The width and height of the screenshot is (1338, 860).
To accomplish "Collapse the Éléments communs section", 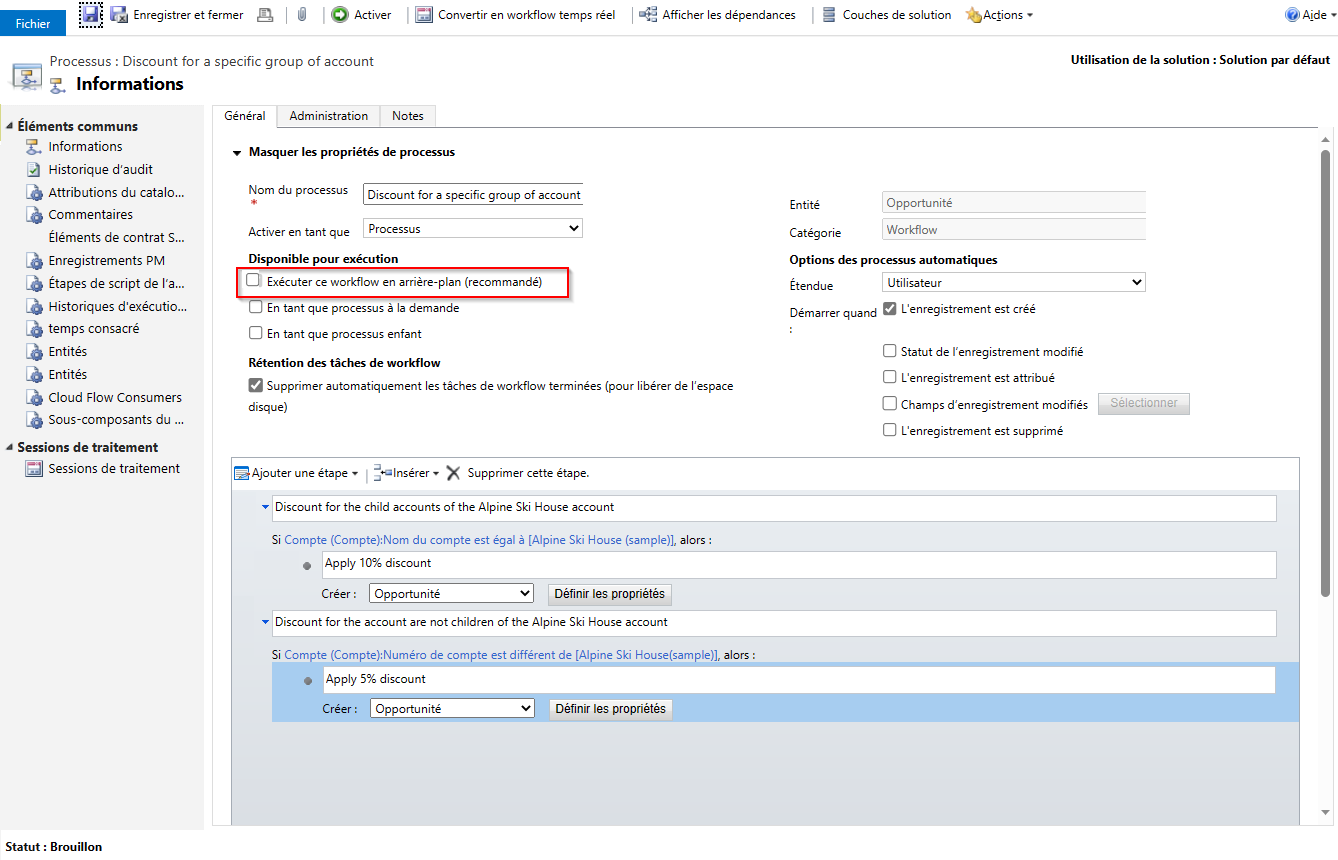I will pos(8,125).
